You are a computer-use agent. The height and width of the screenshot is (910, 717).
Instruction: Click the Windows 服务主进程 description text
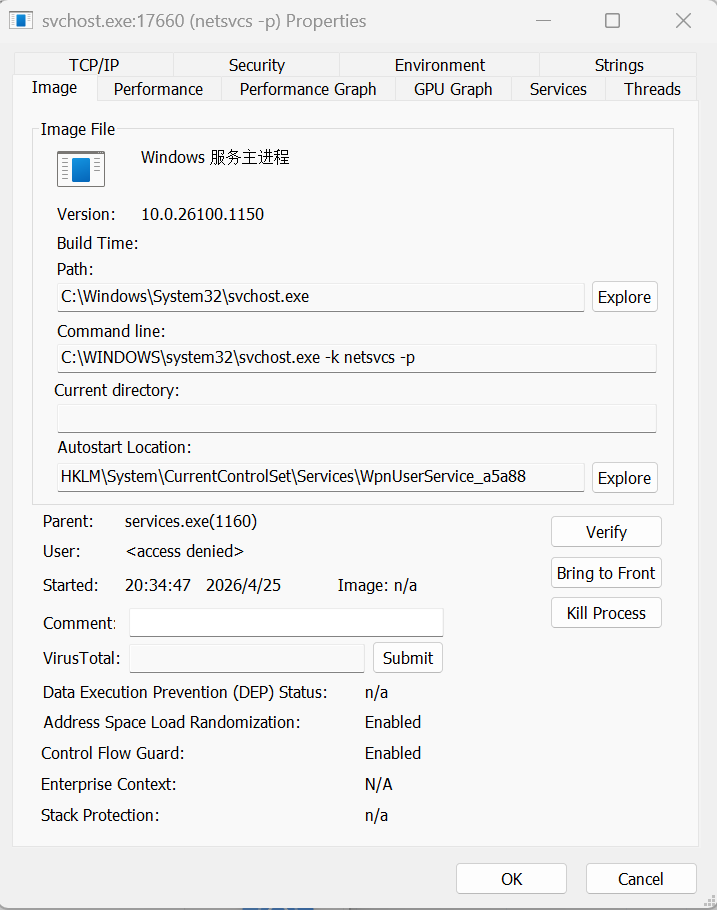215,157
